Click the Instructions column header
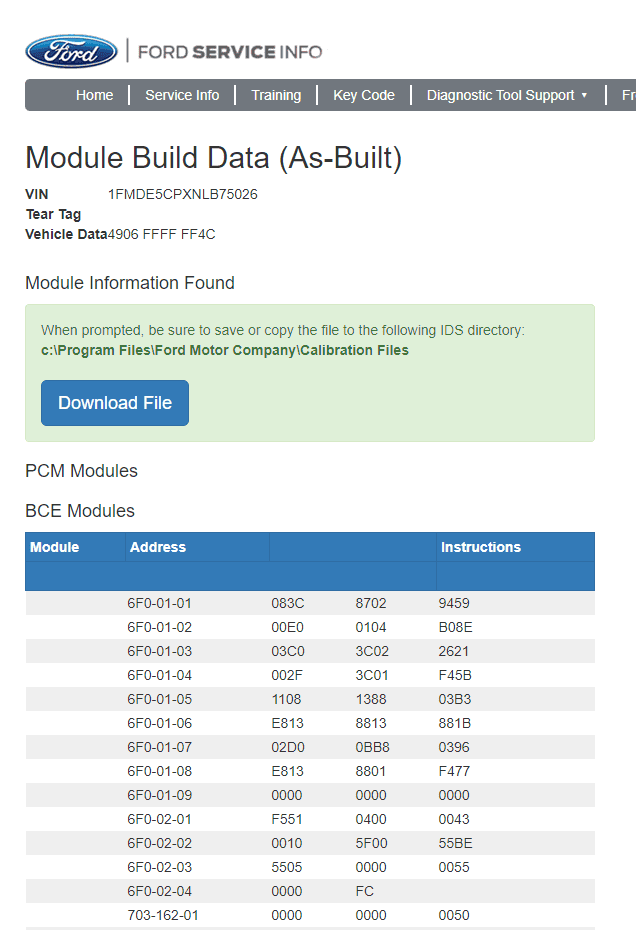Viewport: 636px width, 930px height. click(x=481, y=547)
